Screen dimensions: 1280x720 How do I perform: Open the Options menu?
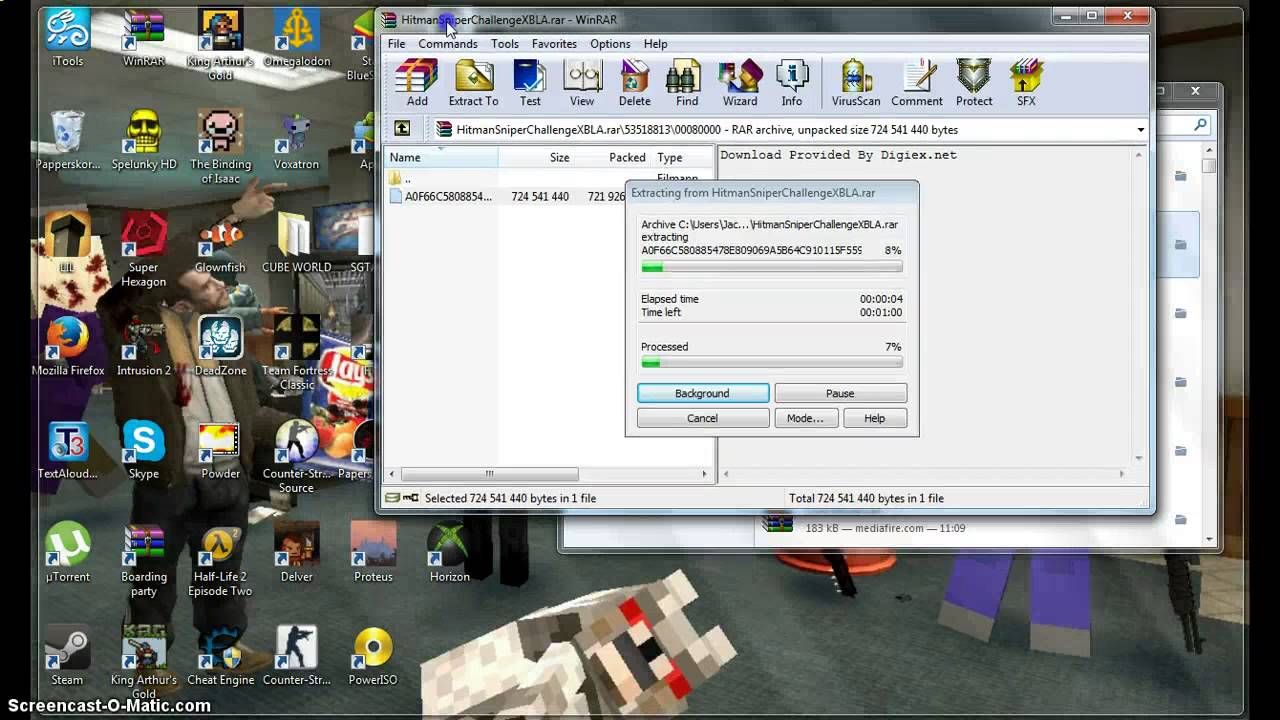point(610,44)
